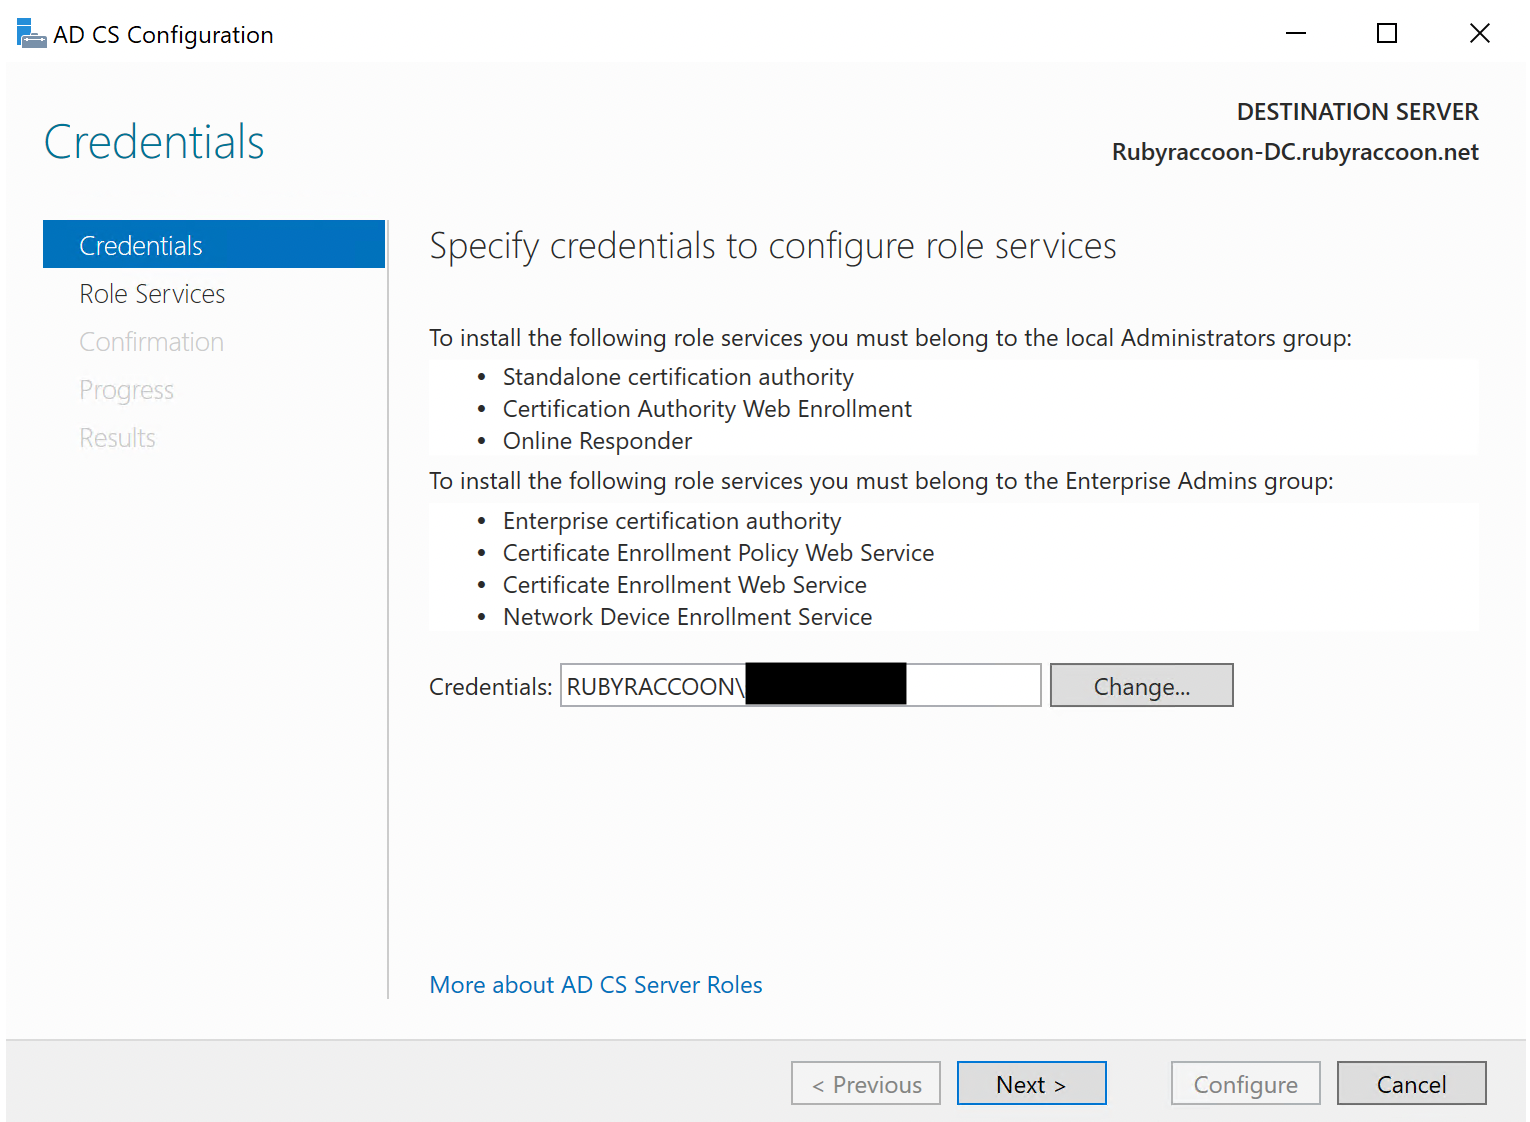This screenshot has height=1122, width=1530.
Task: Minimize the AD CS Configuration window
Action: [1295, 33]
